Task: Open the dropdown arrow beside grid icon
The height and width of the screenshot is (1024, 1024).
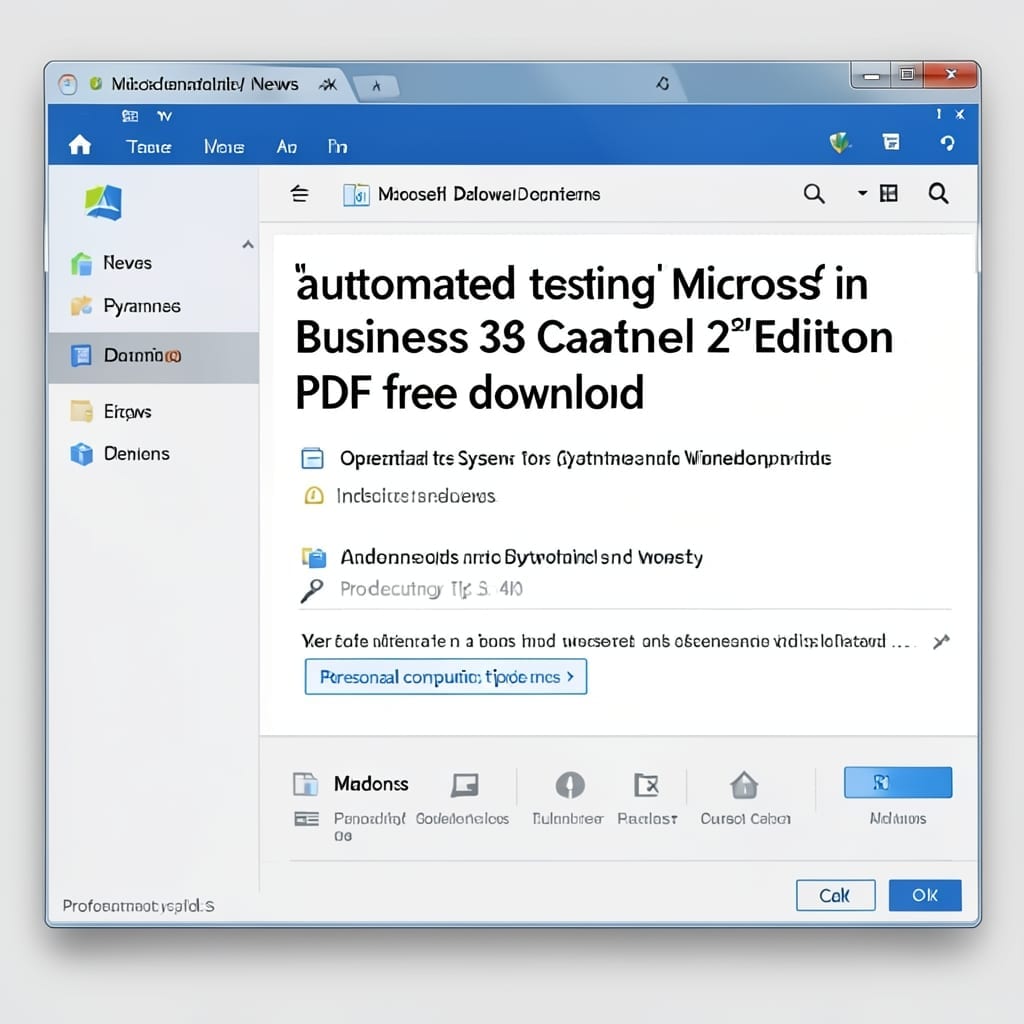Action: pos(863,193)
